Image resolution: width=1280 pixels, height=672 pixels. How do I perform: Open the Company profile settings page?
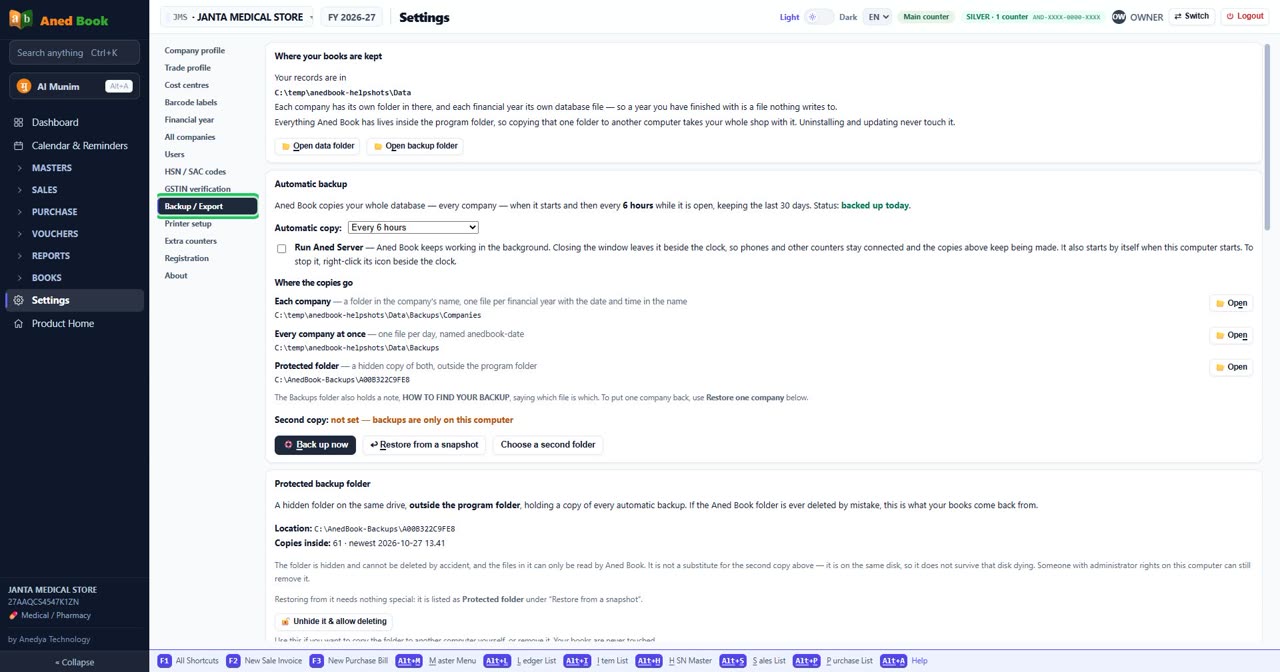click(x=195, y=50)
